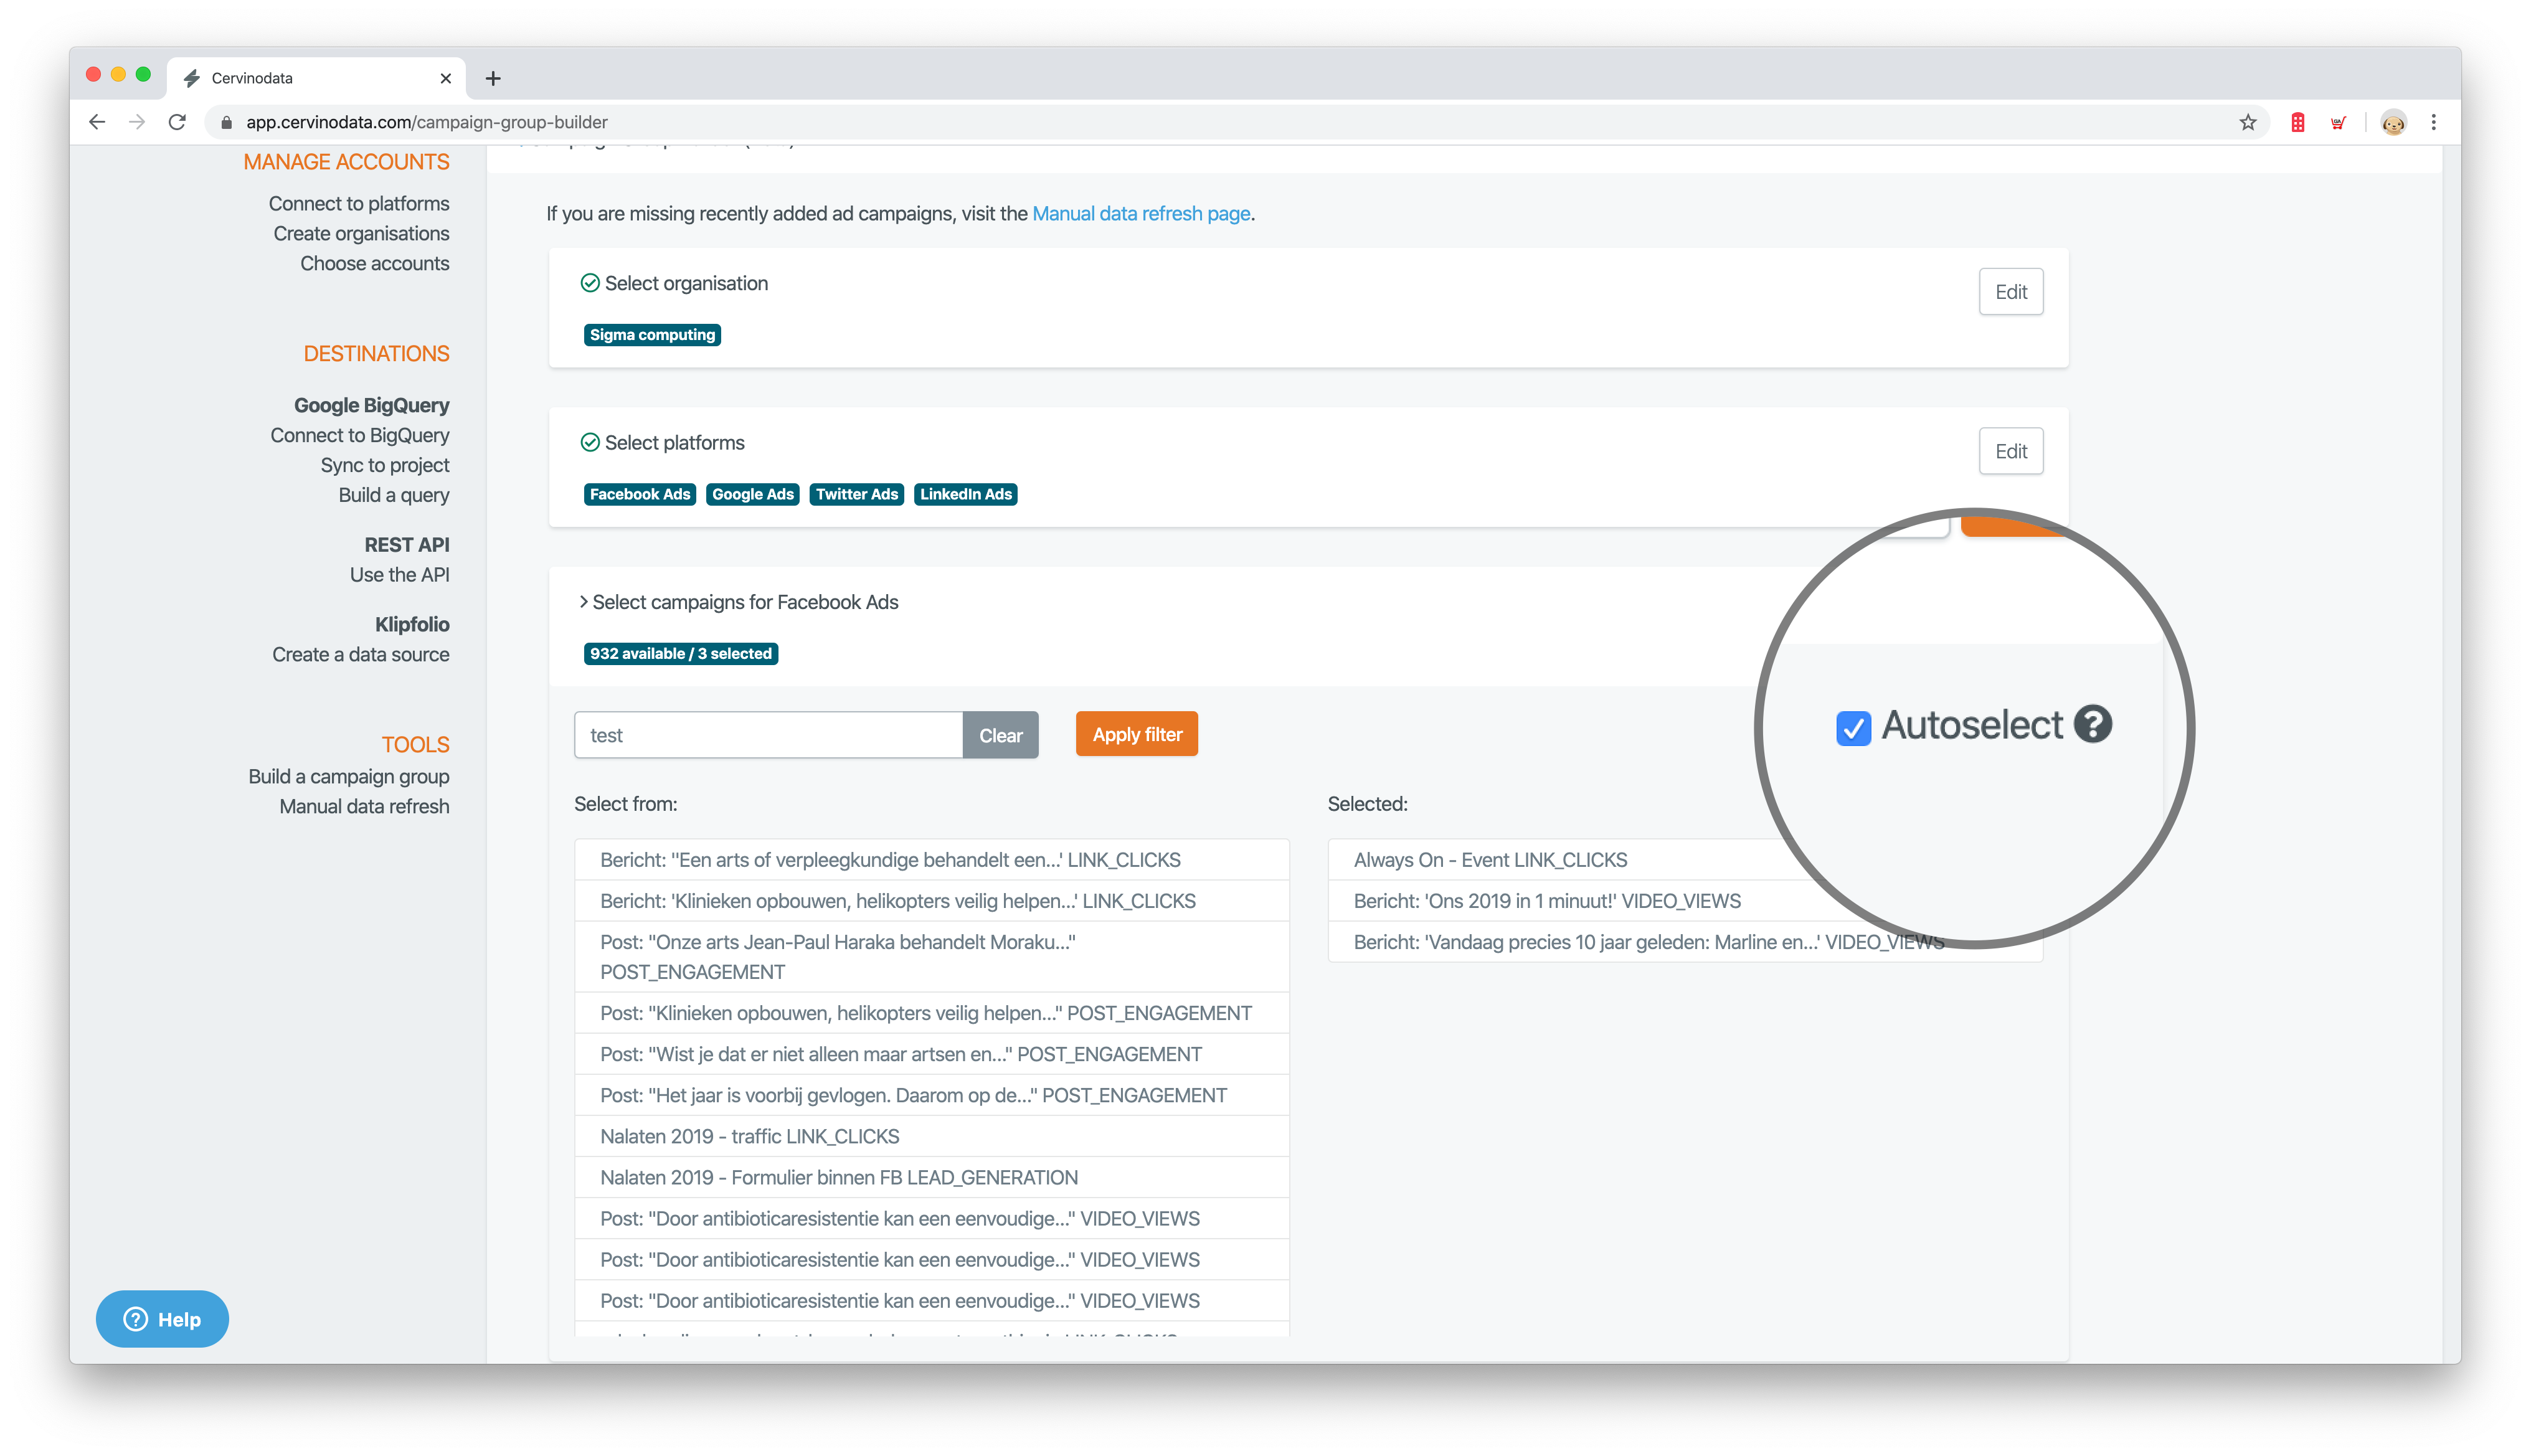The image size is (2531, 1456).
Task: Open the Help widget button
Action: coord(162,1319)
